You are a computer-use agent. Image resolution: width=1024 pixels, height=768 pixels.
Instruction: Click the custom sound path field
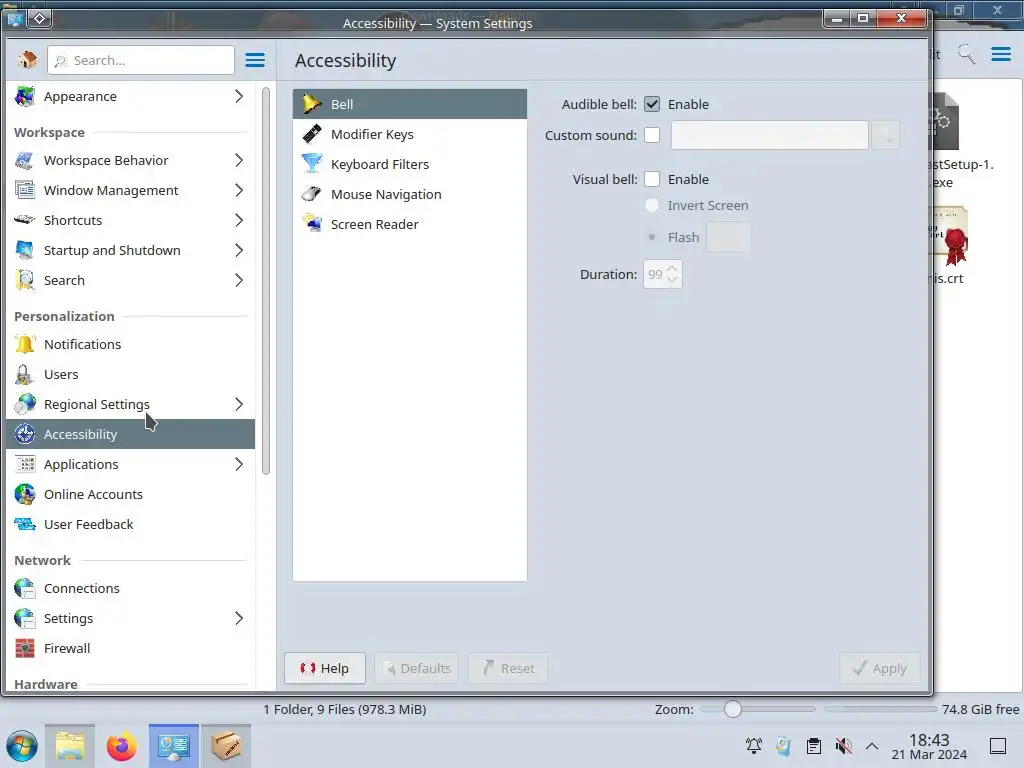770,135
